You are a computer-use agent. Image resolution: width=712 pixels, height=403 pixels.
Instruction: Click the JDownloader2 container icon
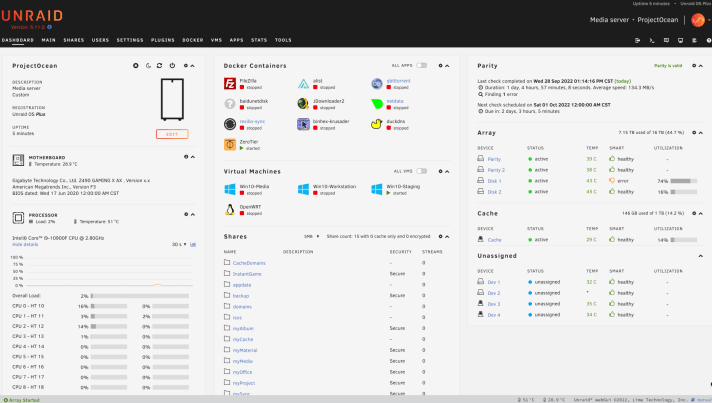tap(303, 103)
